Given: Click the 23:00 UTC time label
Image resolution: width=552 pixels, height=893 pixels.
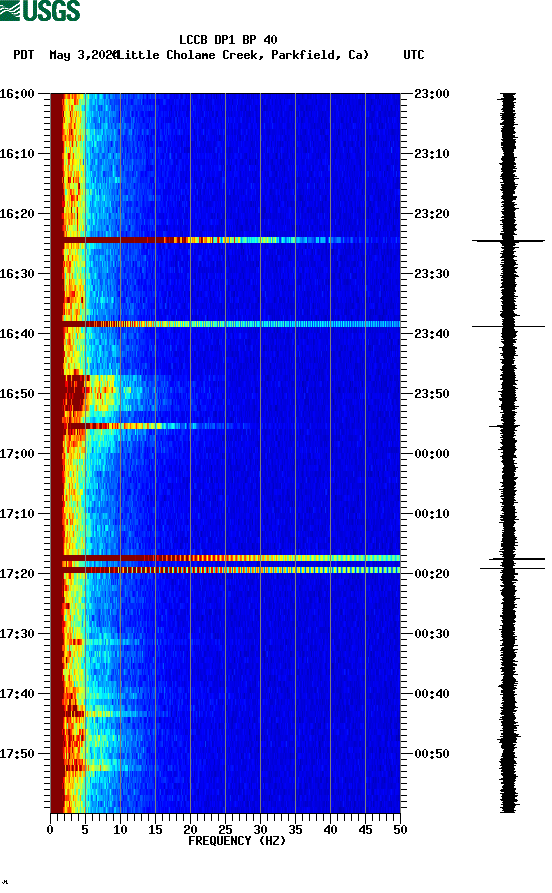Looking at the screenshot, I should (x=432, y=93).
